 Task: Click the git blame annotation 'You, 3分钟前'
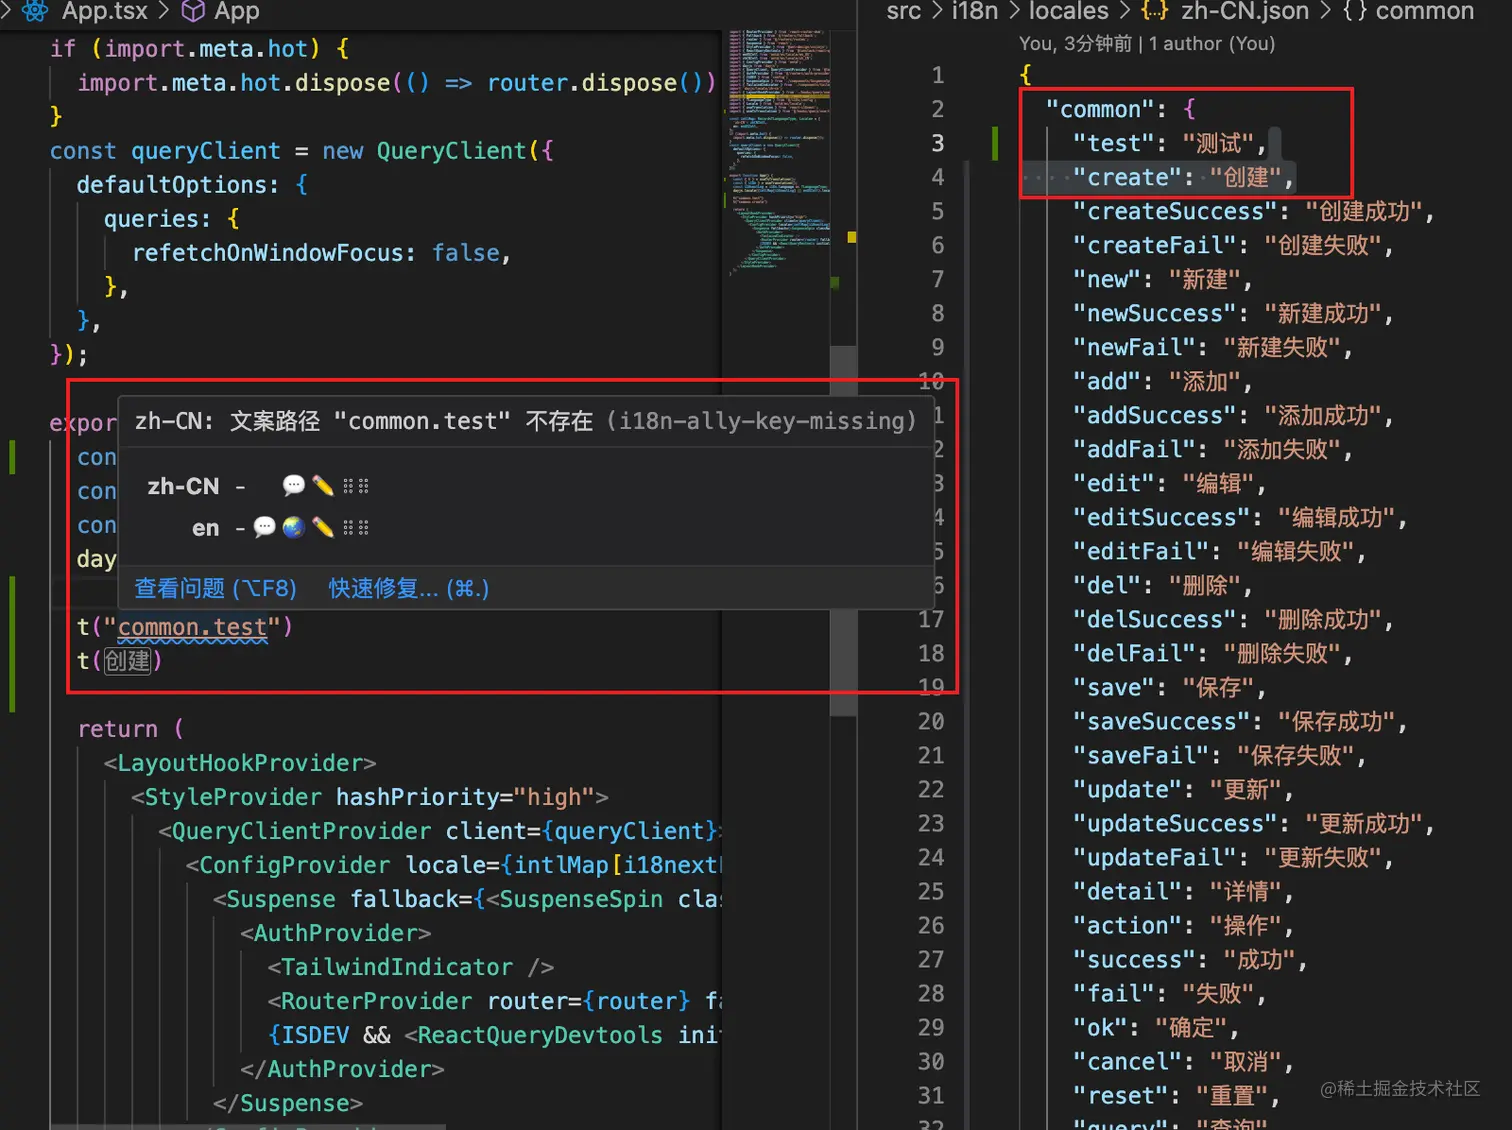pyautogui.click(x=1075, y=44)
